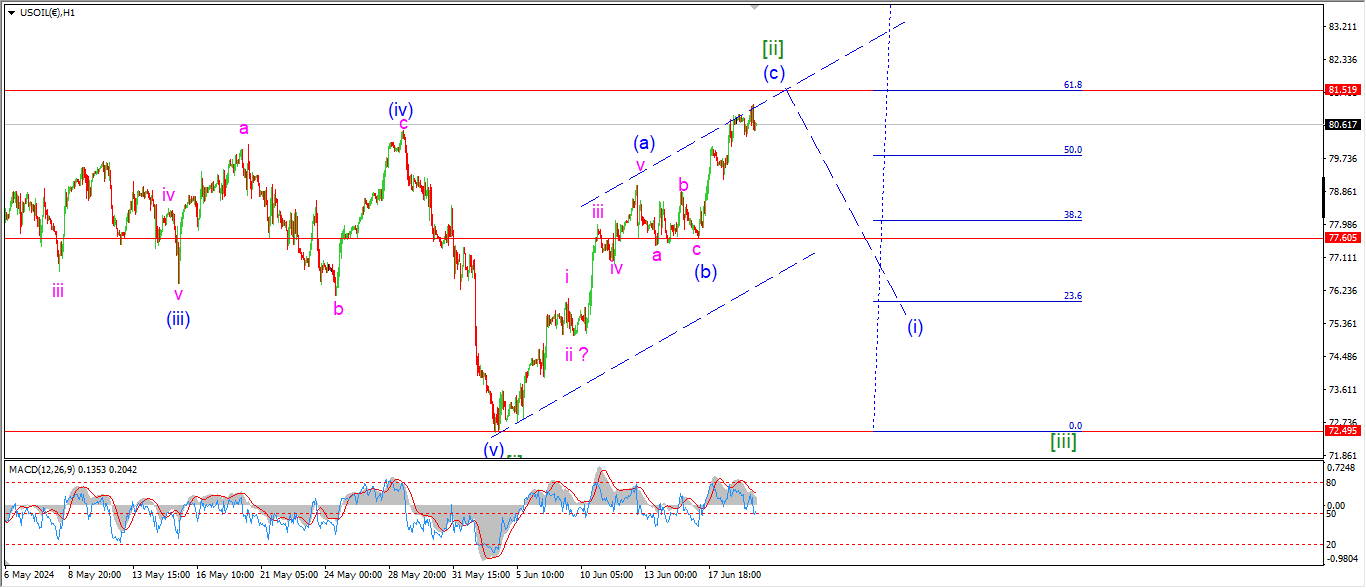Click the 75.361 price scale value
The width and height of the screenshot is (1366, 588).
point(1342,323)
